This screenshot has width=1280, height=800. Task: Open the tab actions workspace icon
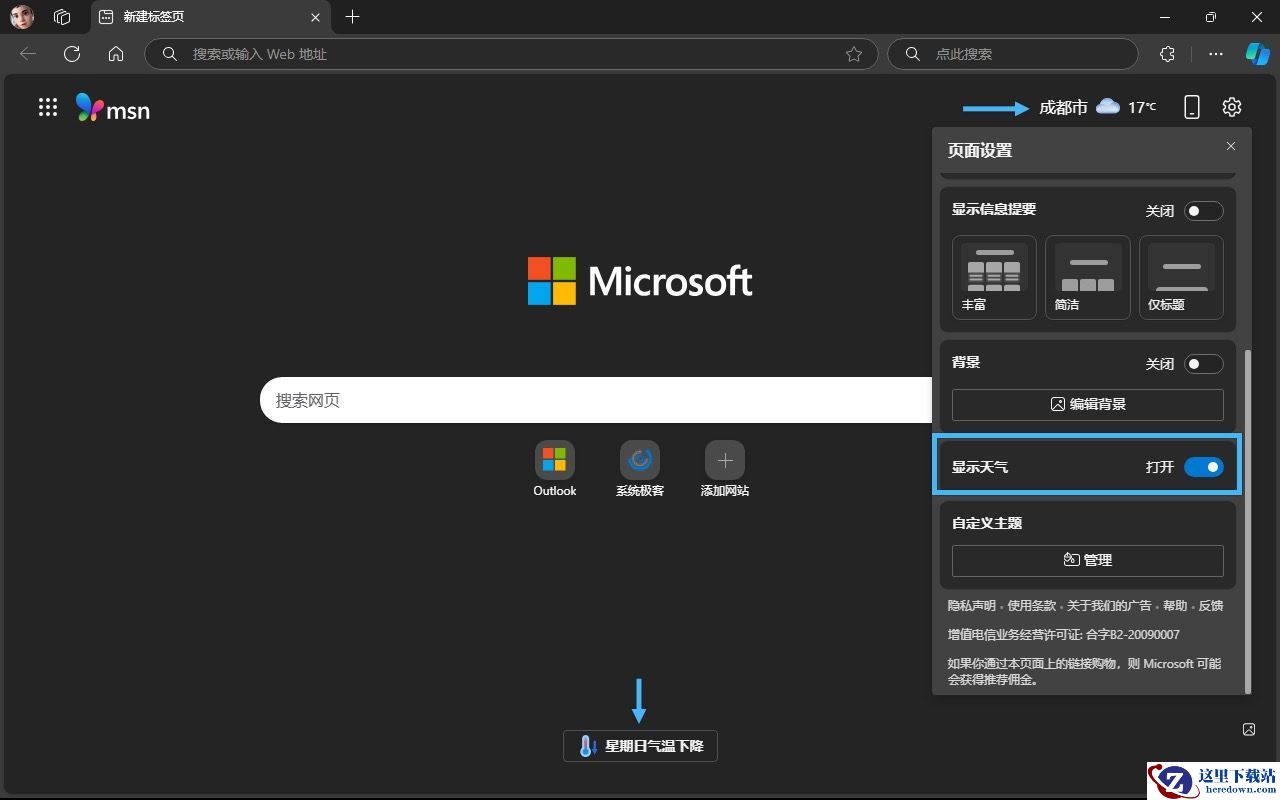(62, 17)
